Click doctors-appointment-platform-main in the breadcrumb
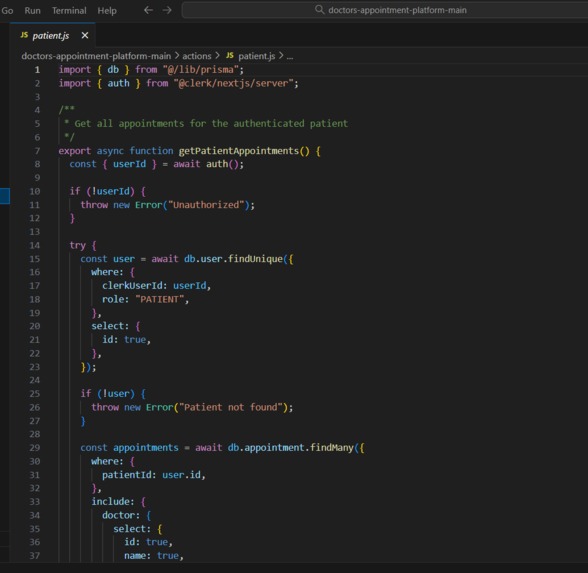Image resolution: width=588 pixels, height=573 pixels. (x=96, y=56)
